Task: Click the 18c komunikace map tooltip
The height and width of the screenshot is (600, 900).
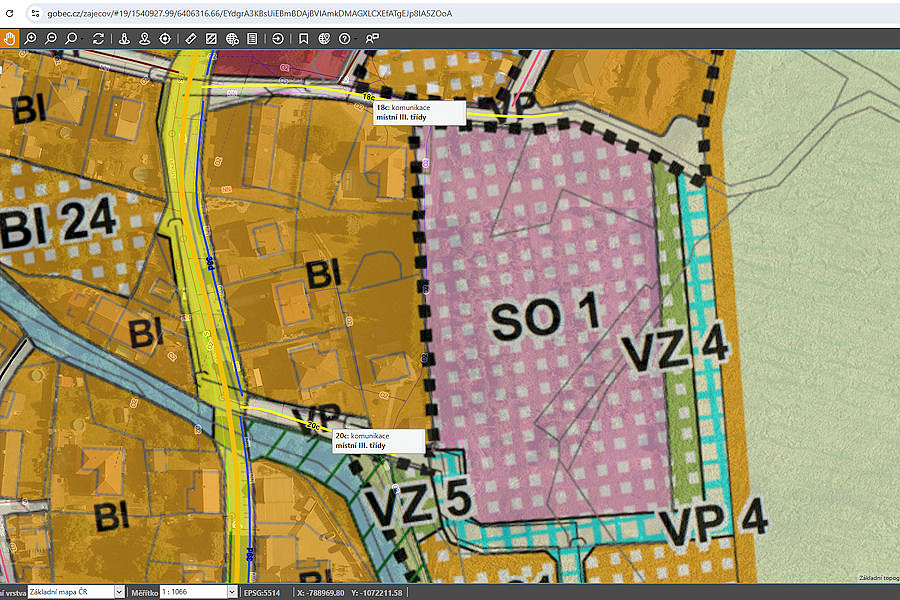Action: (x=419, y=113)
